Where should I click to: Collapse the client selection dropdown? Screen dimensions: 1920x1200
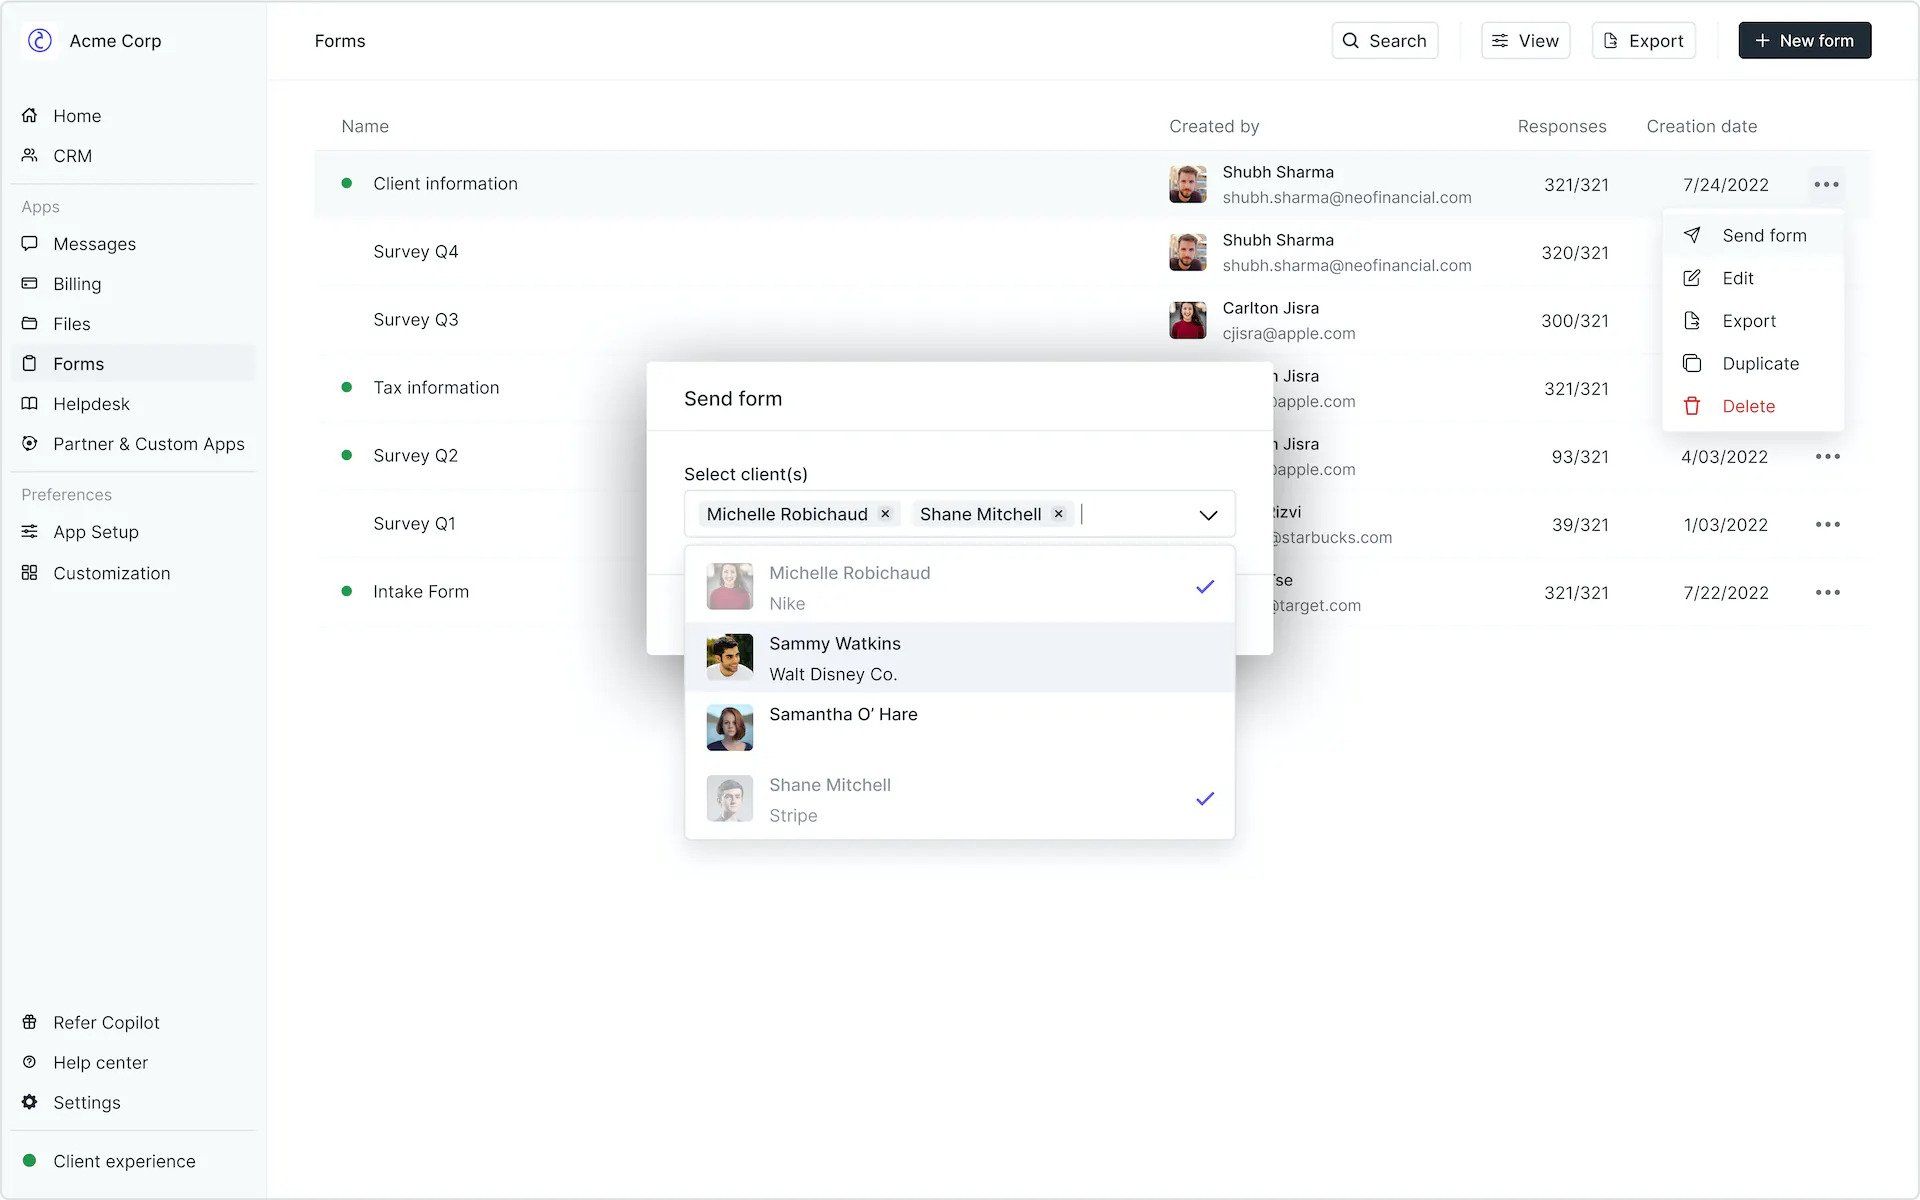(x=1207, y=513)
